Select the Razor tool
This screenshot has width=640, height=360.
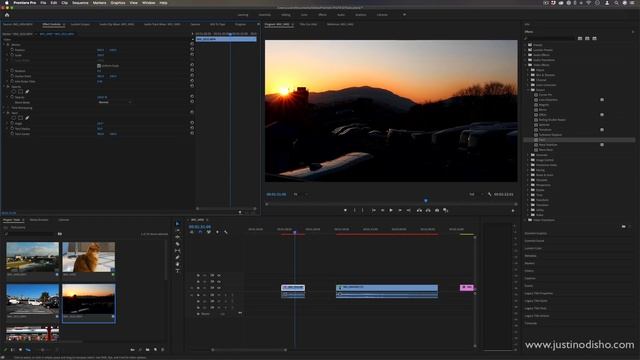177,244
